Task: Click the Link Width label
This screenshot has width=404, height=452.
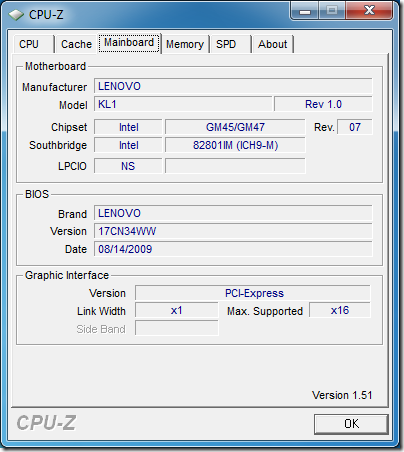Action: (101, 311)
